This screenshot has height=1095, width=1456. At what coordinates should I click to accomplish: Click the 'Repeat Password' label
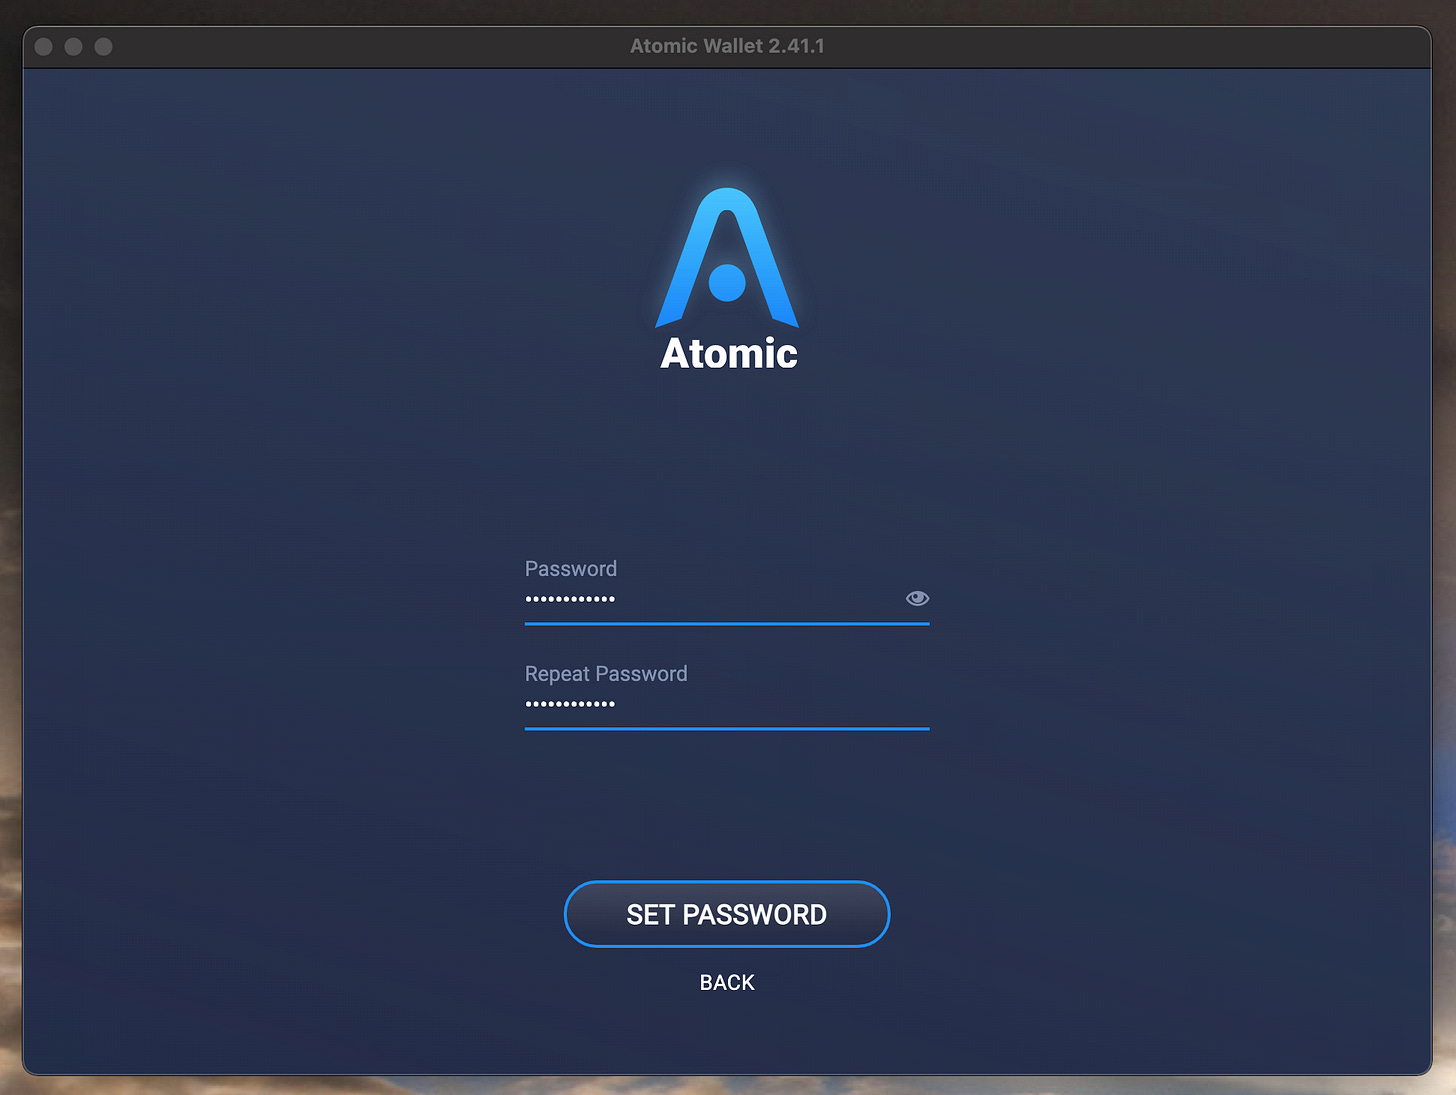pyautogui.click(x=606, y=673)
